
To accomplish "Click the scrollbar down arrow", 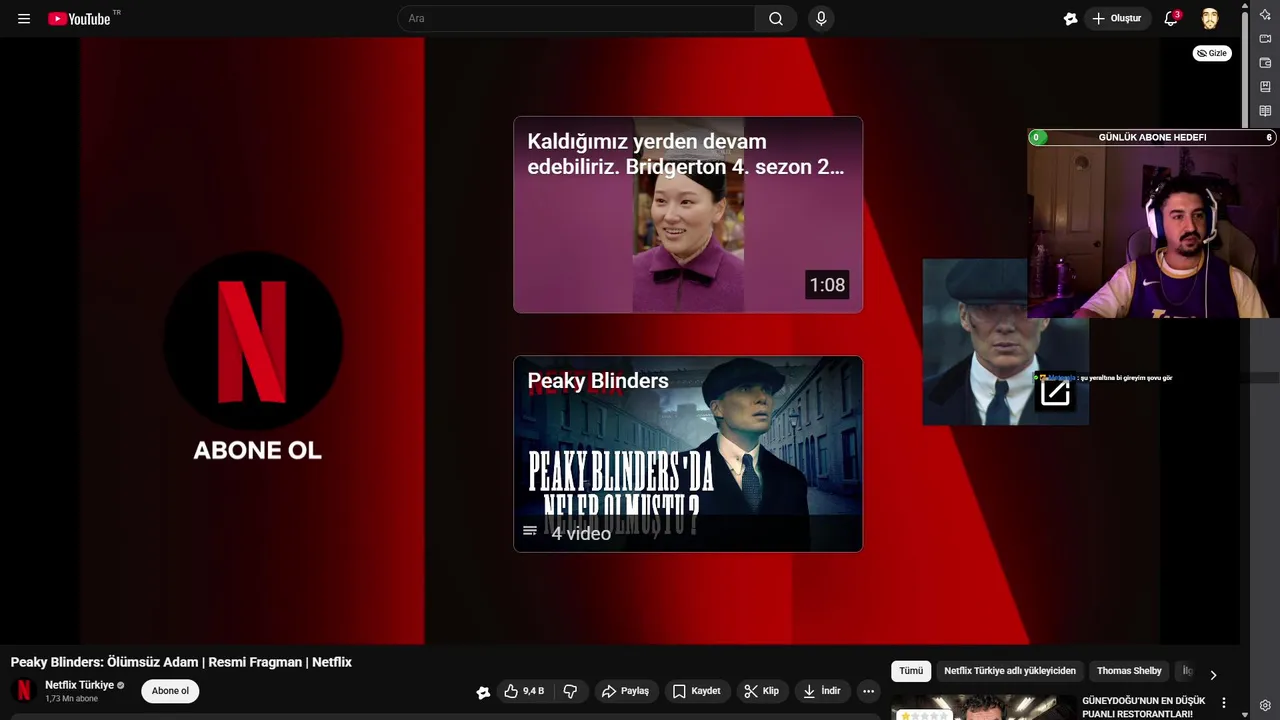I will point(1245,714).
